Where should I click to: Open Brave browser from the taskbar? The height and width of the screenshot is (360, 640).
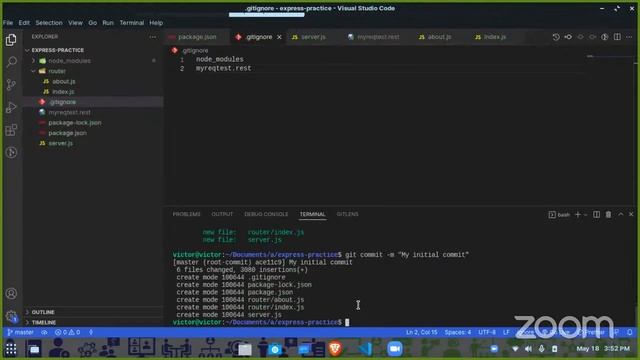(335, 349)
